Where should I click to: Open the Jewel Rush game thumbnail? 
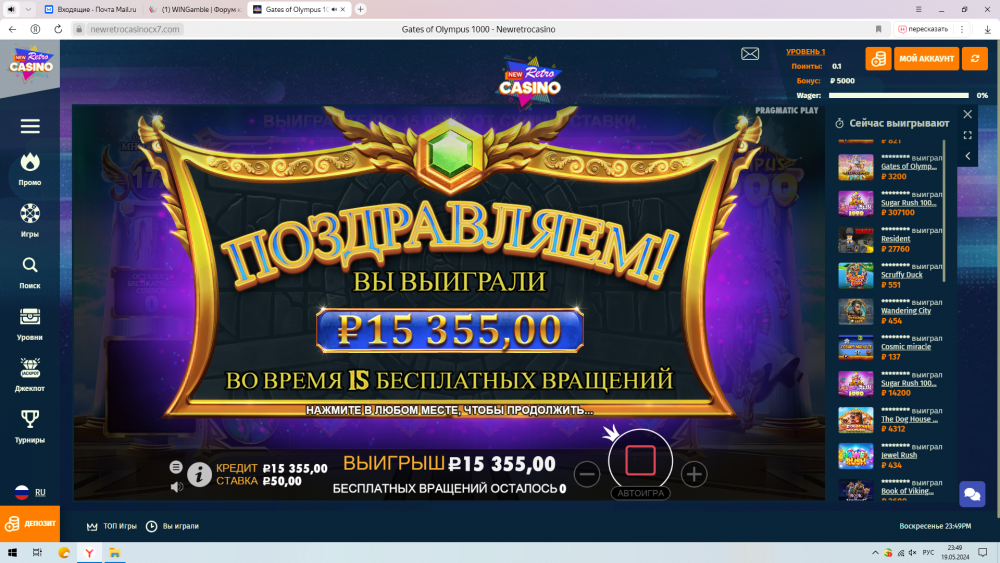(855, 456)
